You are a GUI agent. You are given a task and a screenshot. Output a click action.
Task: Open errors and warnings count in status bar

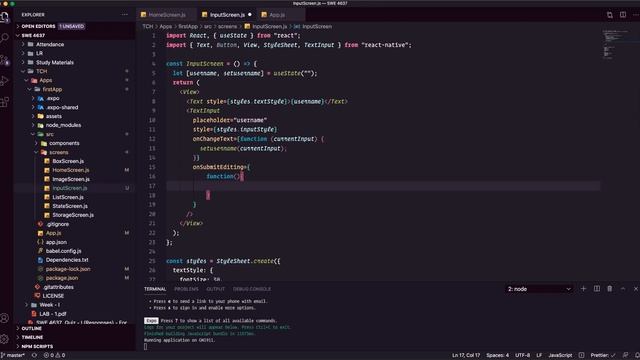(54, 355)
